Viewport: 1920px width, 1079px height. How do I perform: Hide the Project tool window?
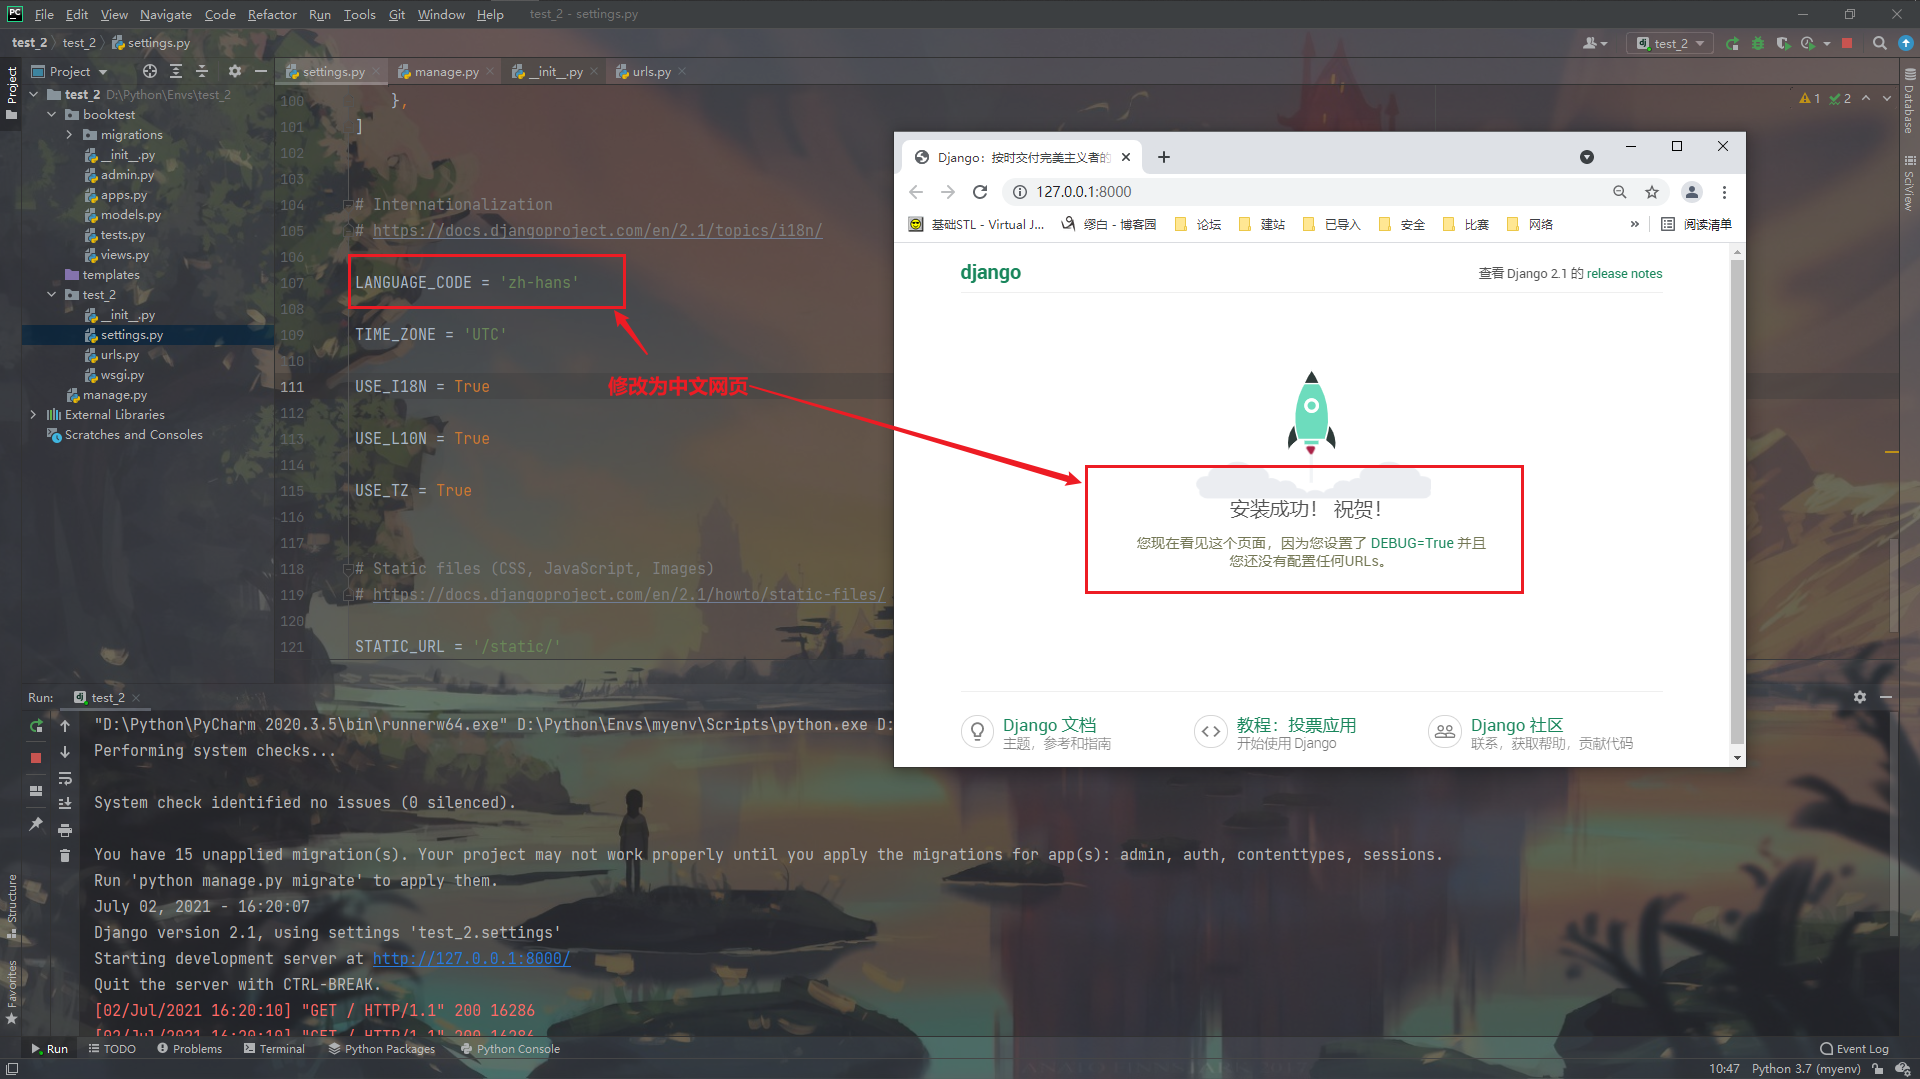click(261, 71)
